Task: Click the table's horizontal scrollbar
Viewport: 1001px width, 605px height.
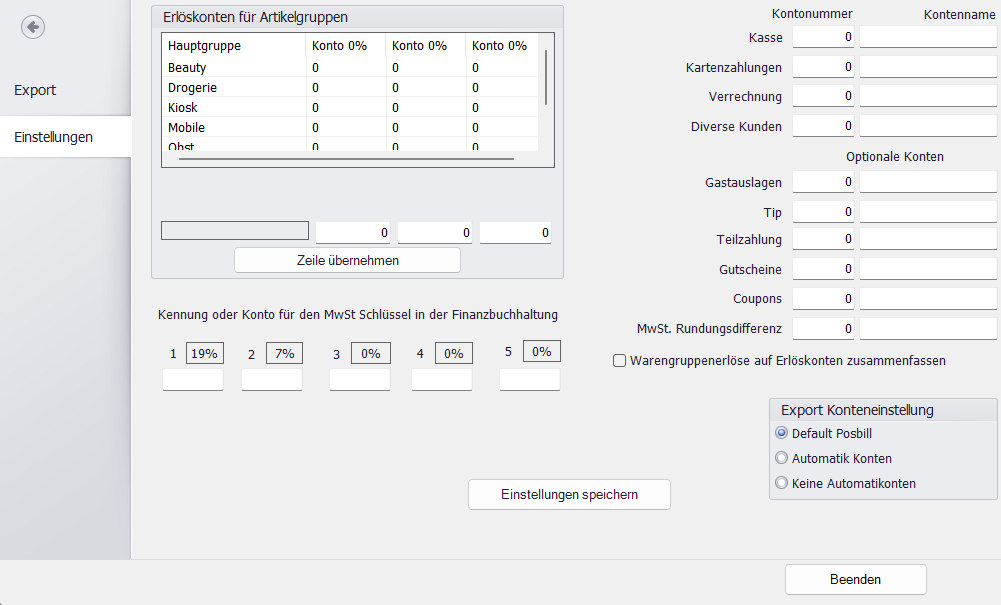Action: coord(346,158)
